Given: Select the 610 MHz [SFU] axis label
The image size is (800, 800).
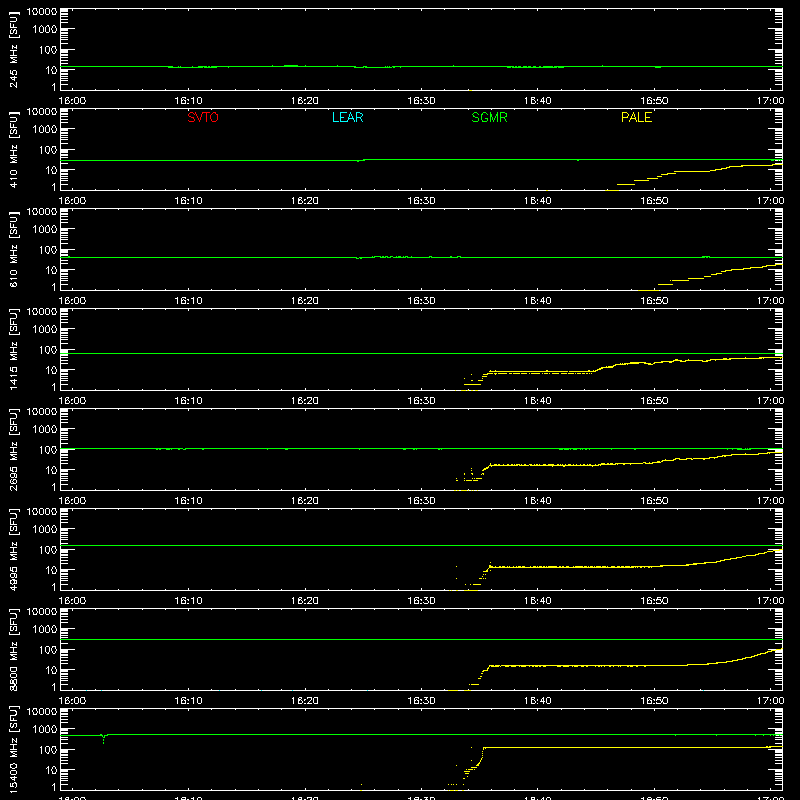Looking at the screenshot, I should coord(14,250).
